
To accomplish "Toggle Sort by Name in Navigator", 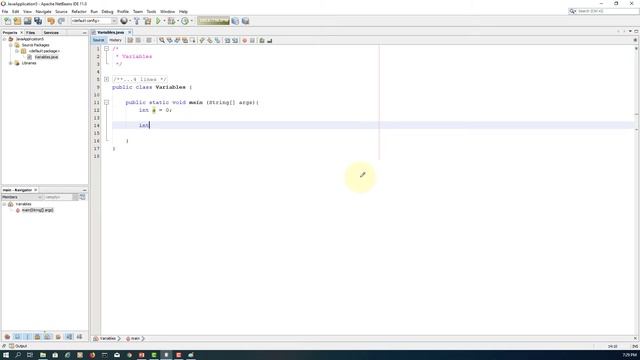I will click(x=69, y=337).
